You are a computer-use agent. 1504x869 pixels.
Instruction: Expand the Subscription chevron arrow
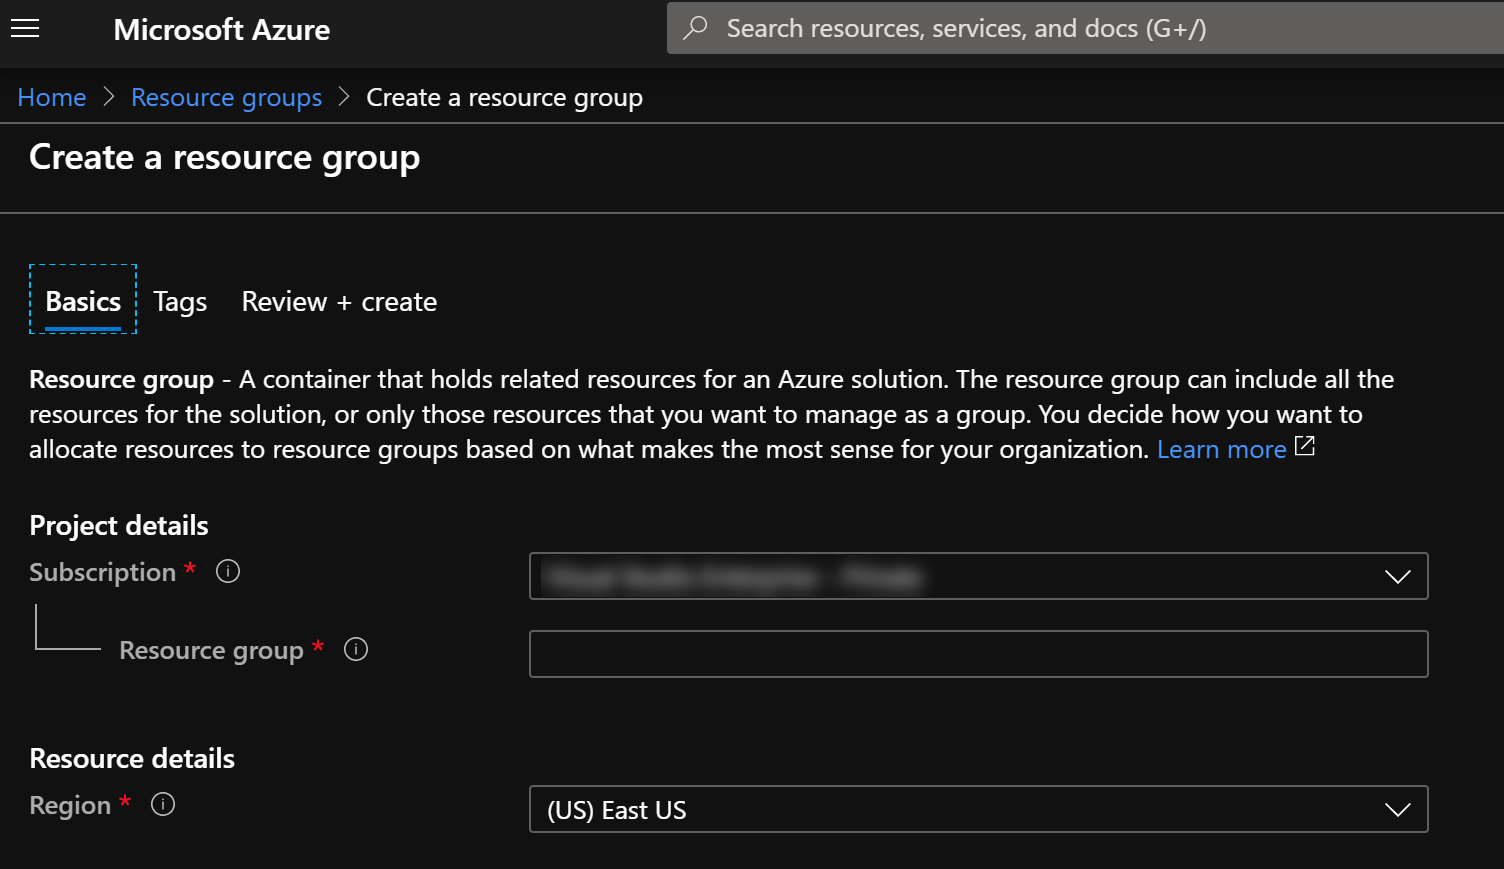(1397, 576)
